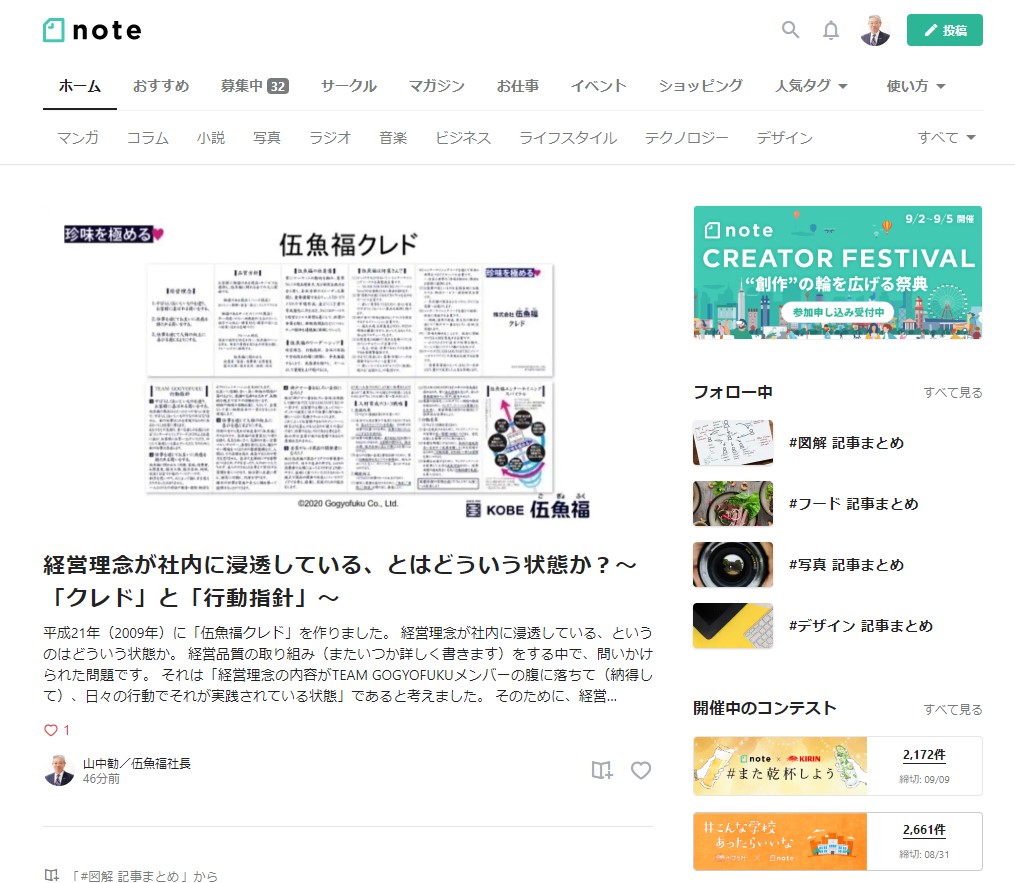Select the ビジネス category
This screenshot has height=883, width=1015.
pyautogui.click(x=463, y=138)
